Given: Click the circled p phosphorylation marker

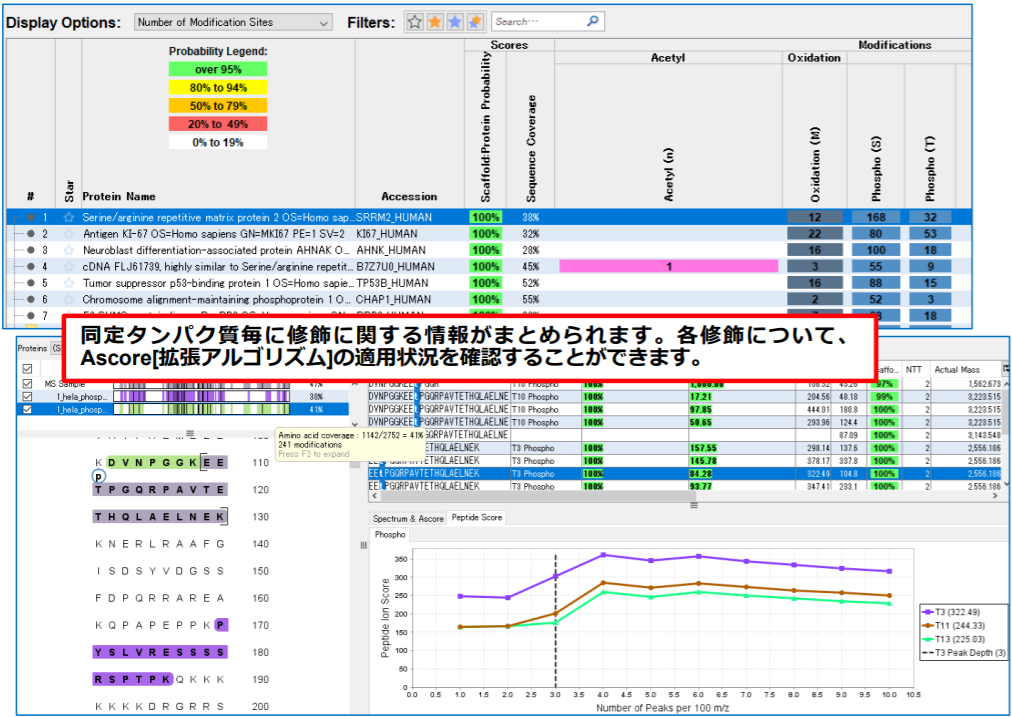Looking at the screenshot, I should point(98,476).
